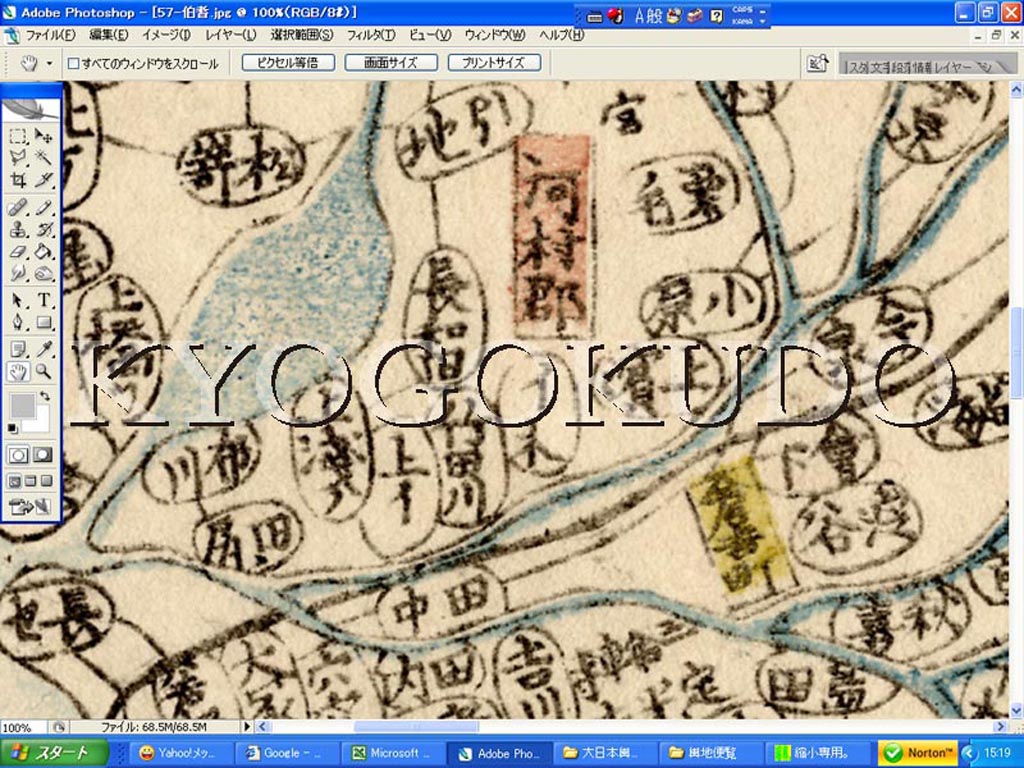Open the status bar info arrow menu
The height and width of the screenshot is (768, 1024).
pyautogui.click(x=247, y=726)
